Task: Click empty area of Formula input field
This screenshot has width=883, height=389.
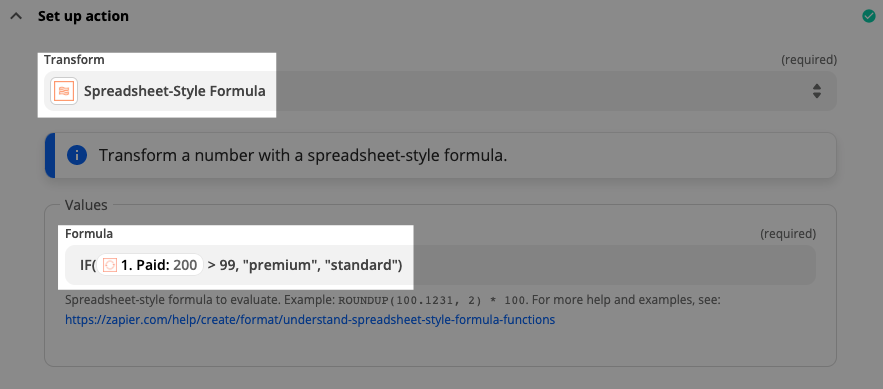Action: (x=614, y=265)
